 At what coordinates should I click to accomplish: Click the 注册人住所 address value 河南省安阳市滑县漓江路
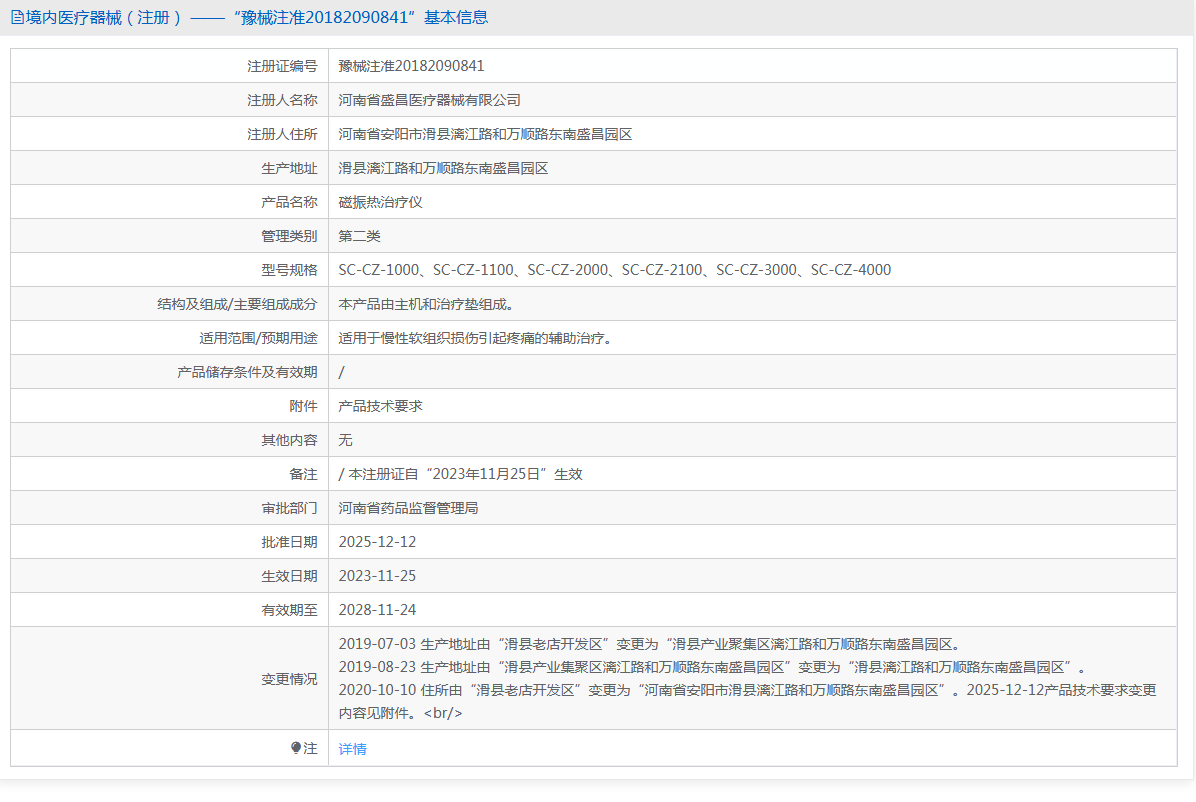click(x=485, y=134)
